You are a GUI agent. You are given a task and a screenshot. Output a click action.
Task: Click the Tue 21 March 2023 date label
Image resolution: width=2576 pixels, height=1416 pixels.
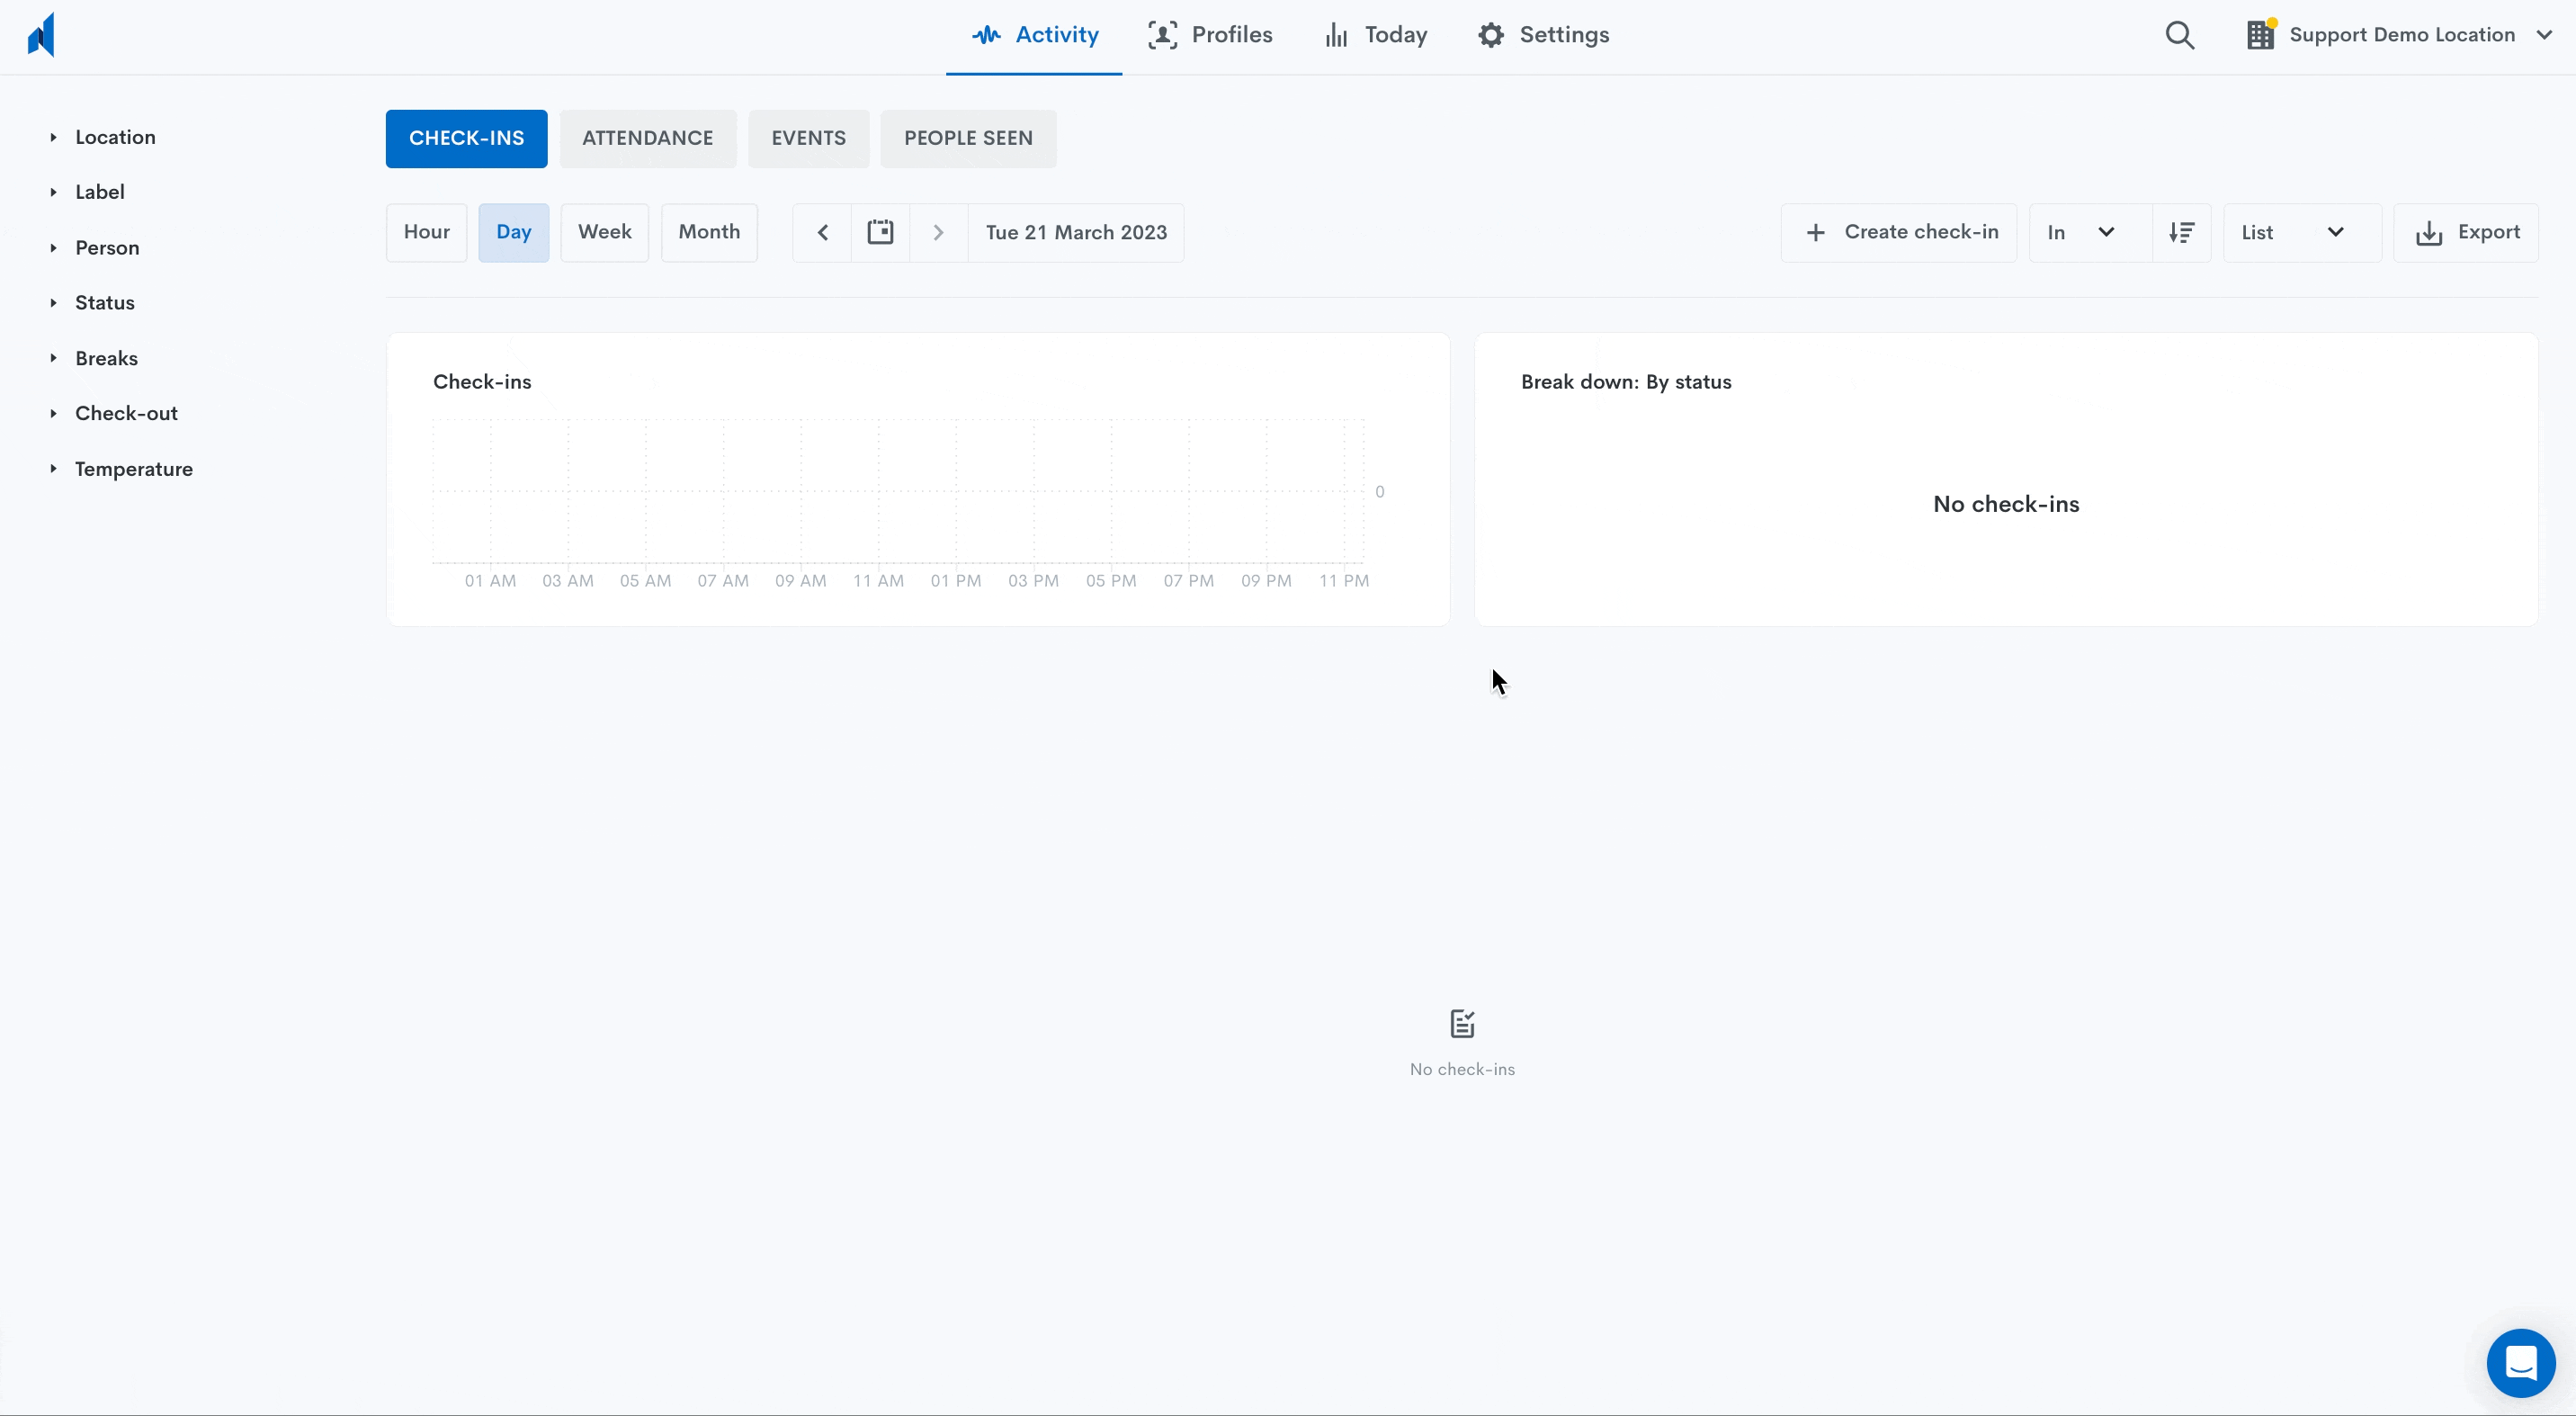pyautogui.click(x=1076, y=233)
